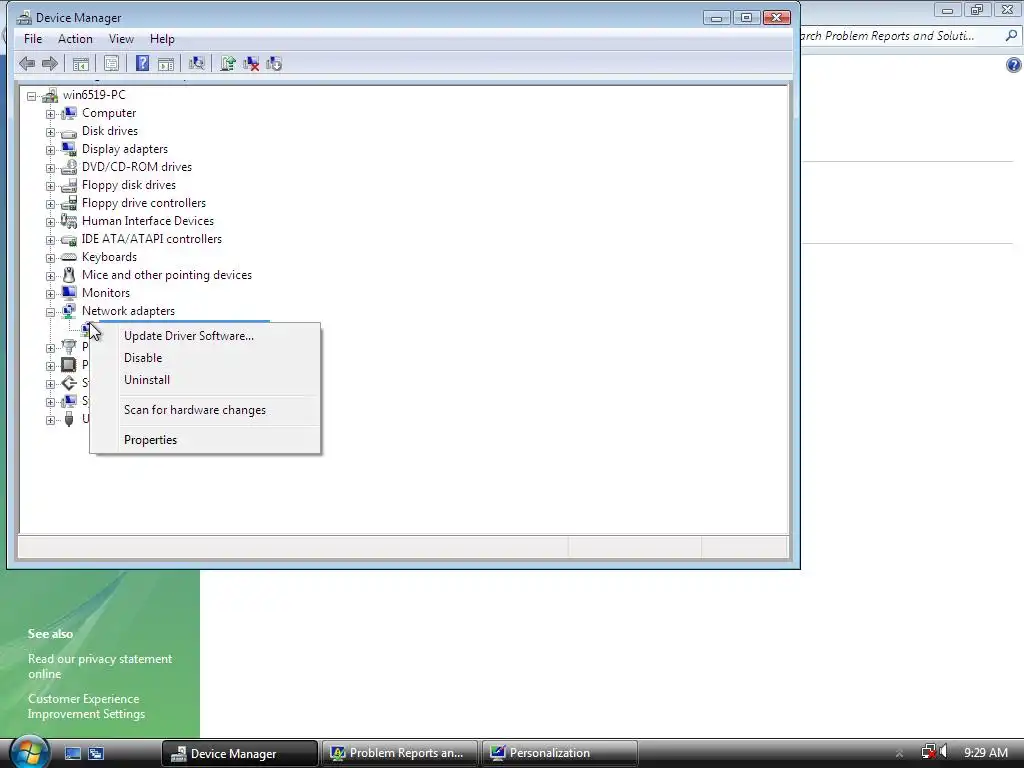Expand the Computer node
This screenshot has width=1024, height=768.
(50, 114)
